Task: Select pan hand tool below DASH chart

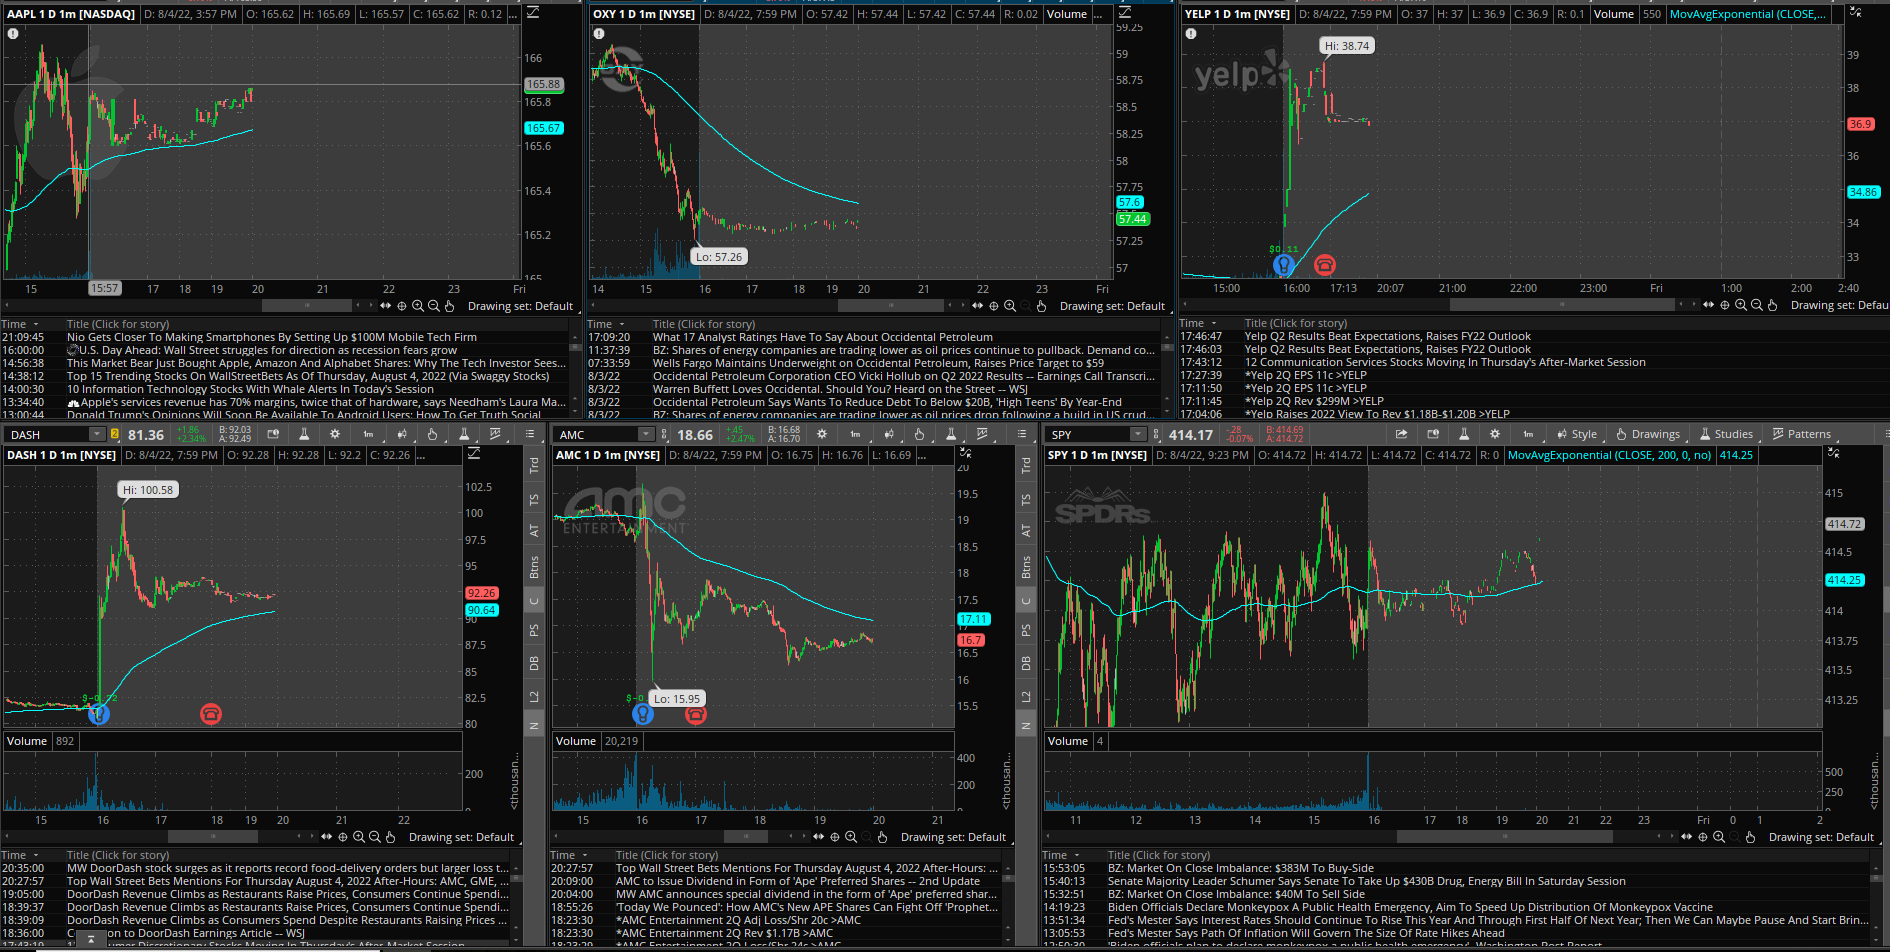Action: point(390,837)
